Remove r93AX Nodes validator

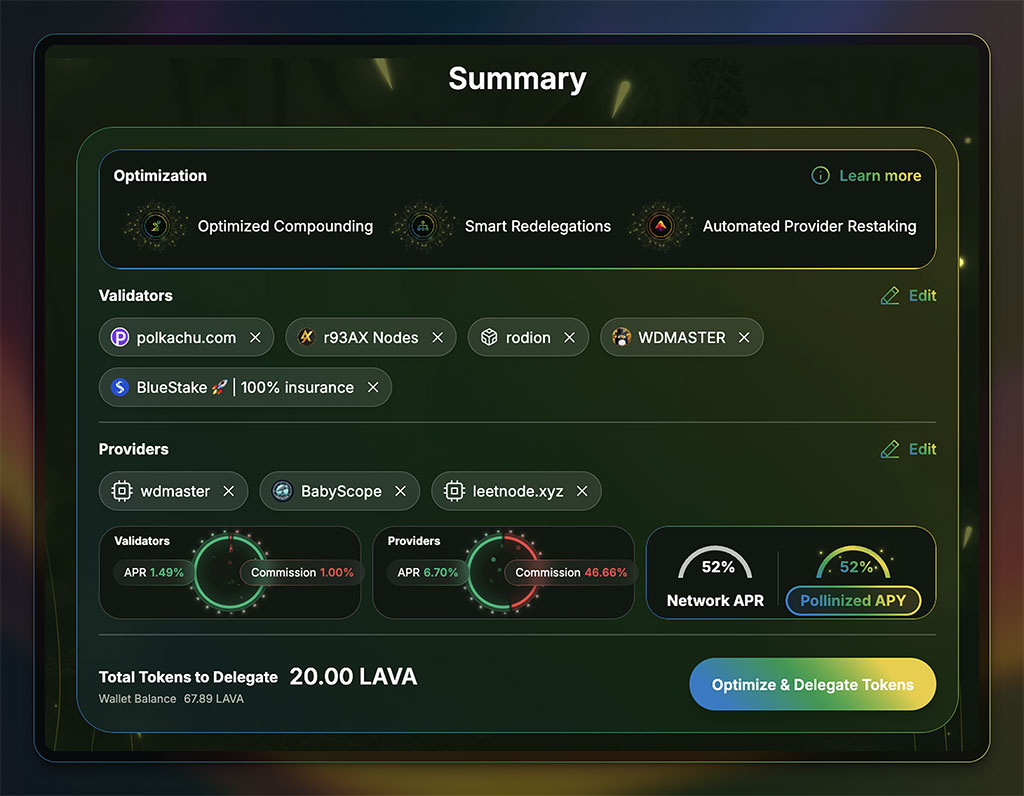tap(438, 338)
